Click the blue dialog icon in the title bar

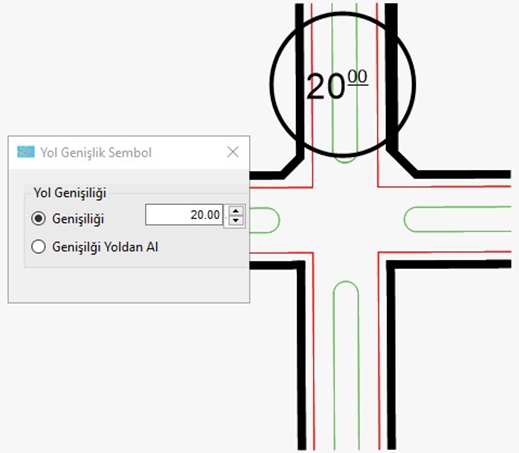26,152
